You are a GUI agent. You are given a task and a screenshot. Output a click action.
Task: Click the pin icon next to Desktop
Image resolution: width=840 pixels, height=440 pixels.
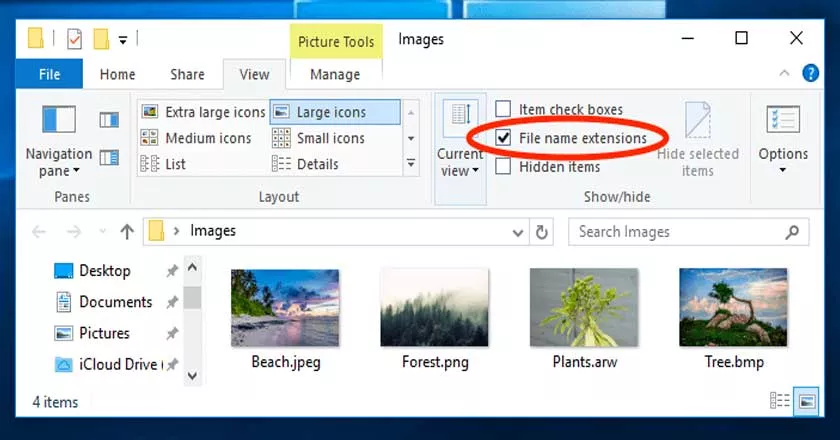click(x=171, y=271)
